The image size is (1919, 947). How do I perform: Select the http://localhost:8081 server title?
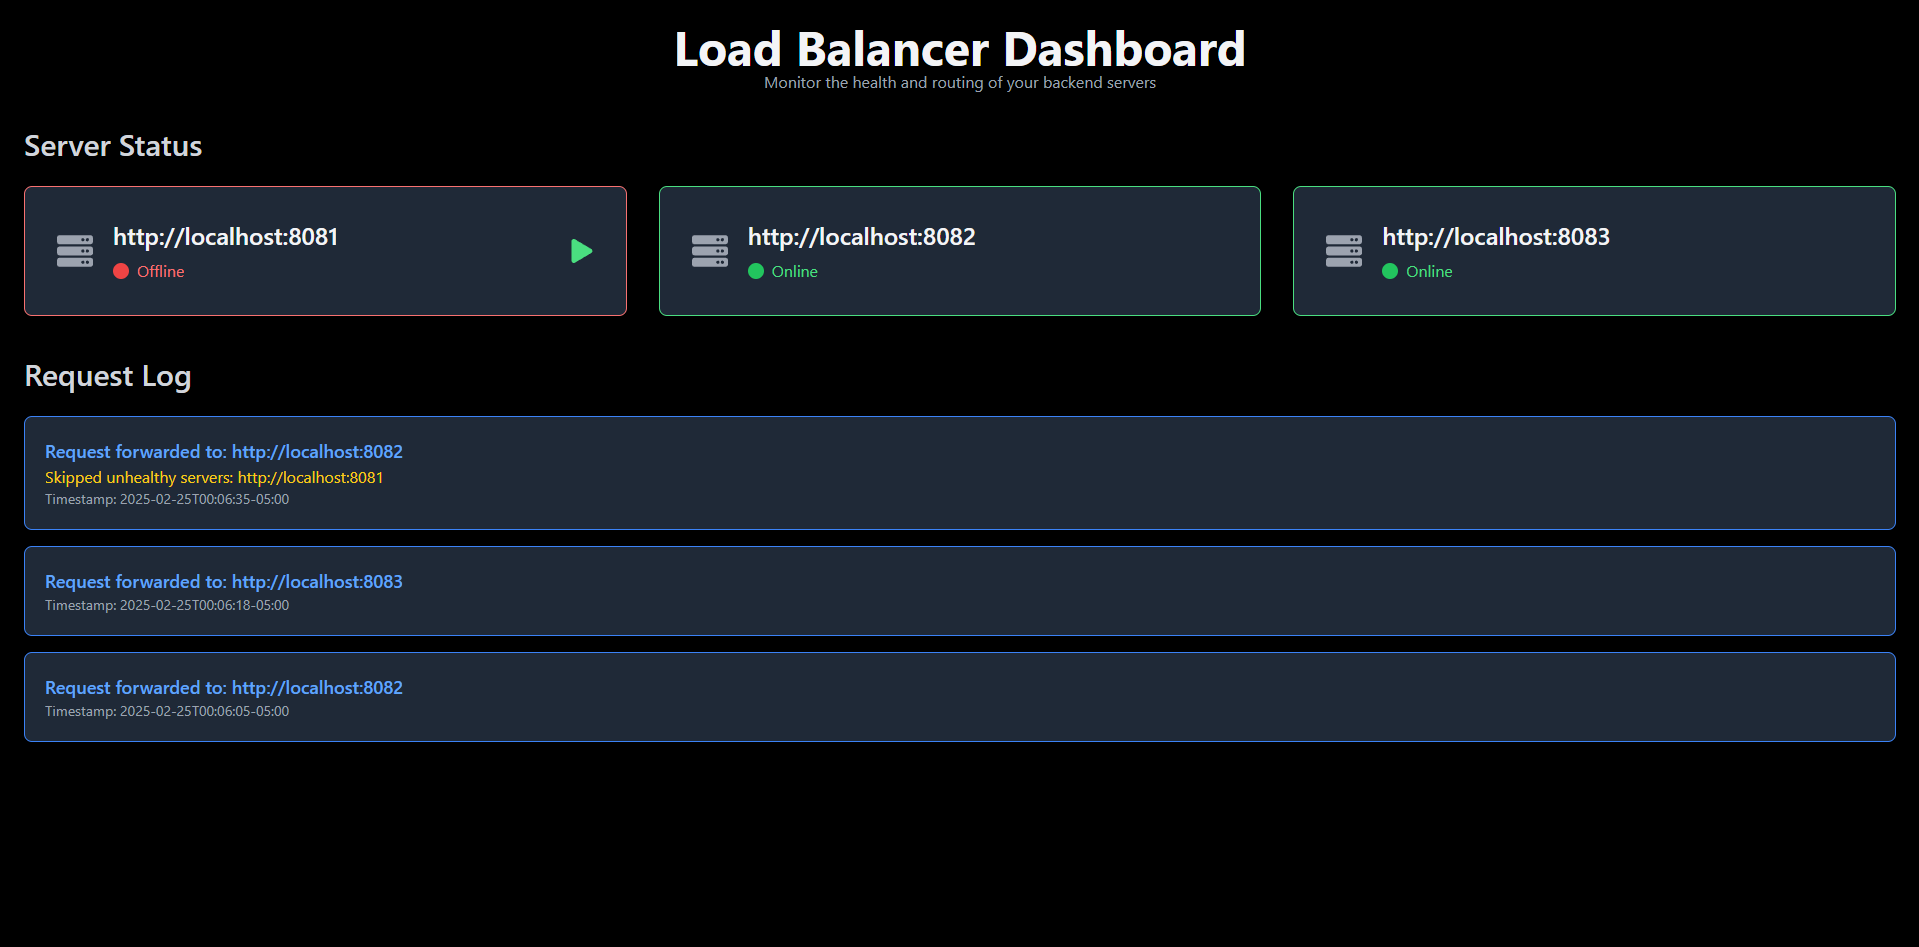(x=225, y=237)
